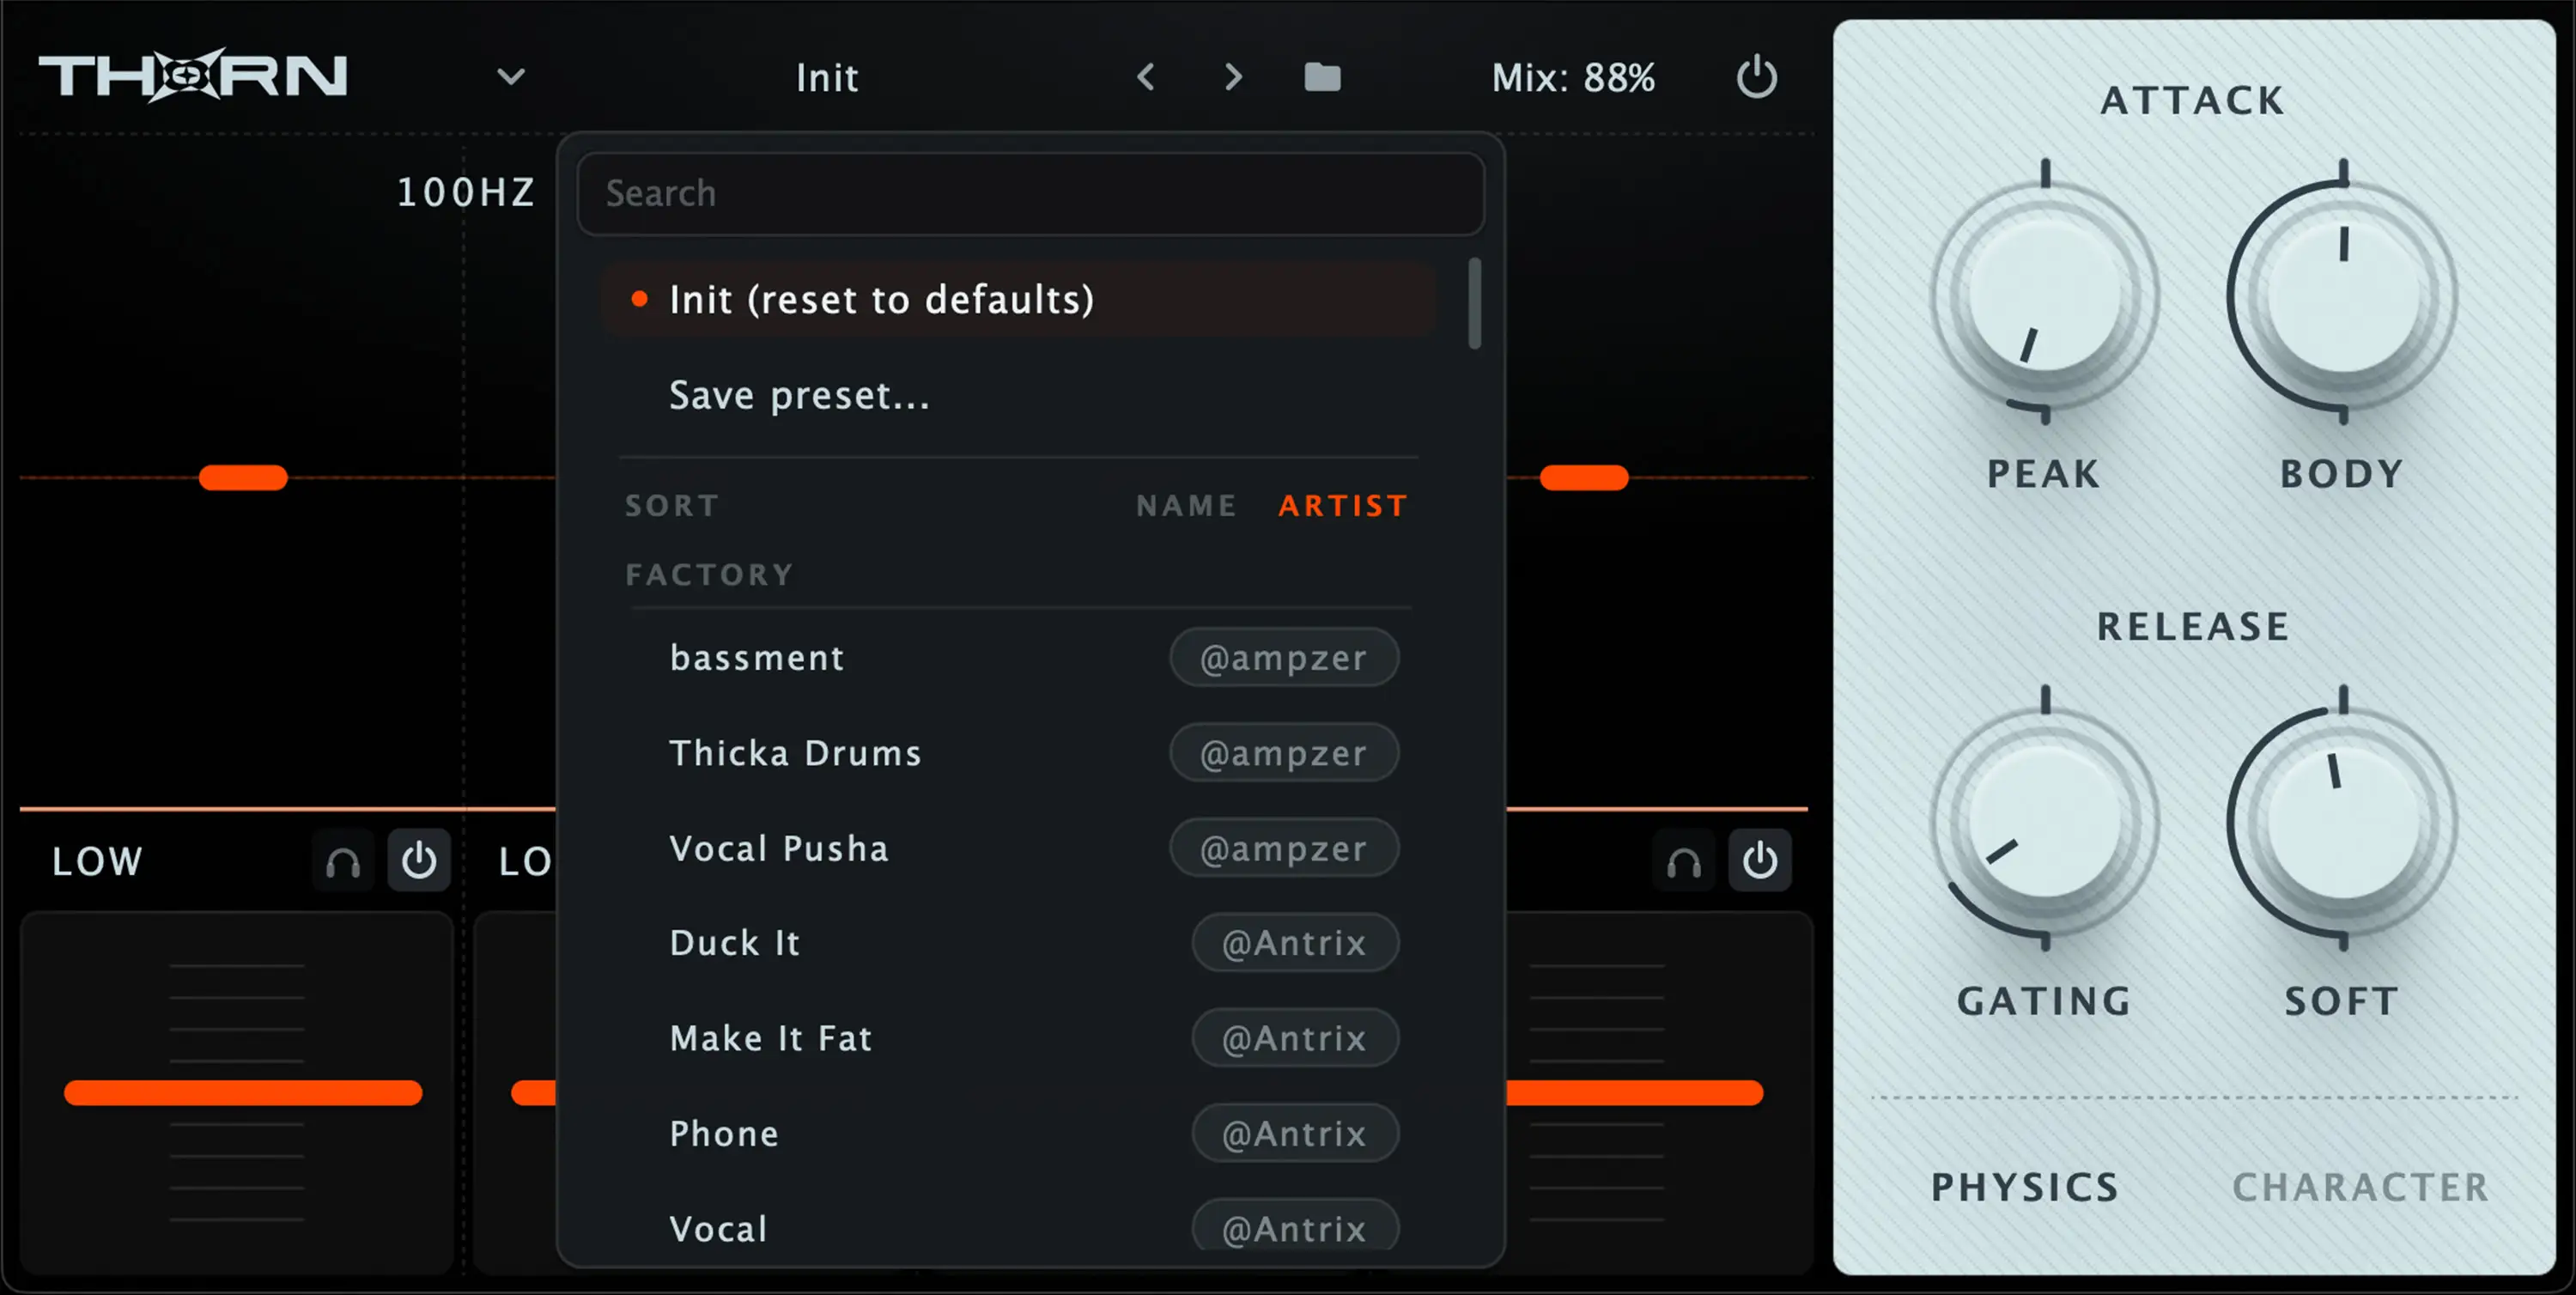Image resolution: width=2576 pixels, height=1295 pixels.
Task: Click @Antrix tag next to Phone
Action: (x=1295, y=1134)
